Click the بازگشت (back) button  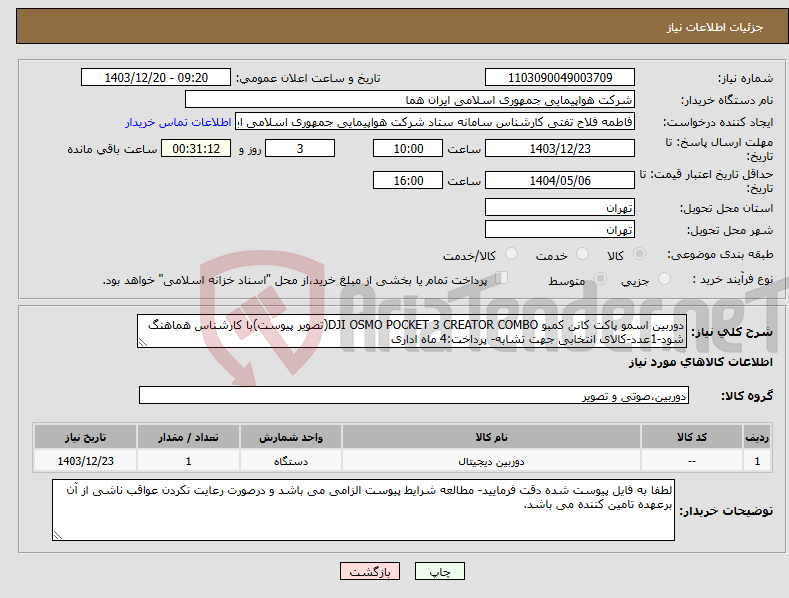pyautogui.click(x=370, y=571)
